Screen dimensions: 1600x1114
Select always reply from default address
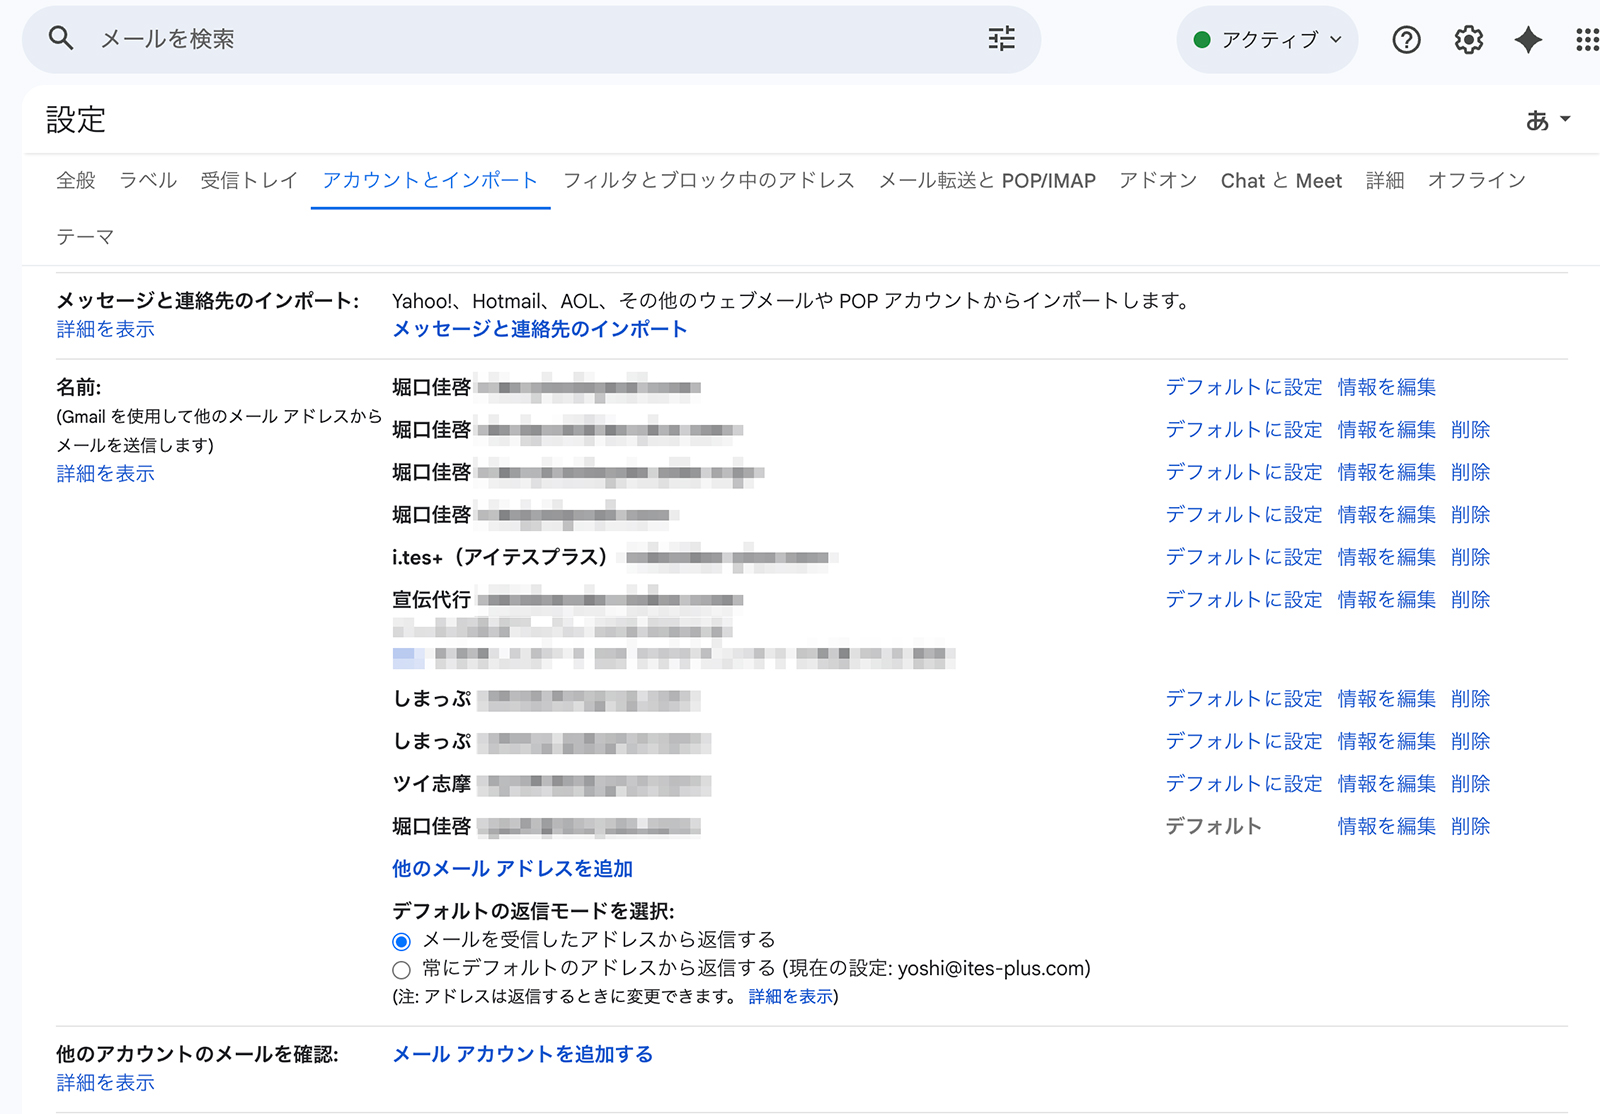click(402, 970)
